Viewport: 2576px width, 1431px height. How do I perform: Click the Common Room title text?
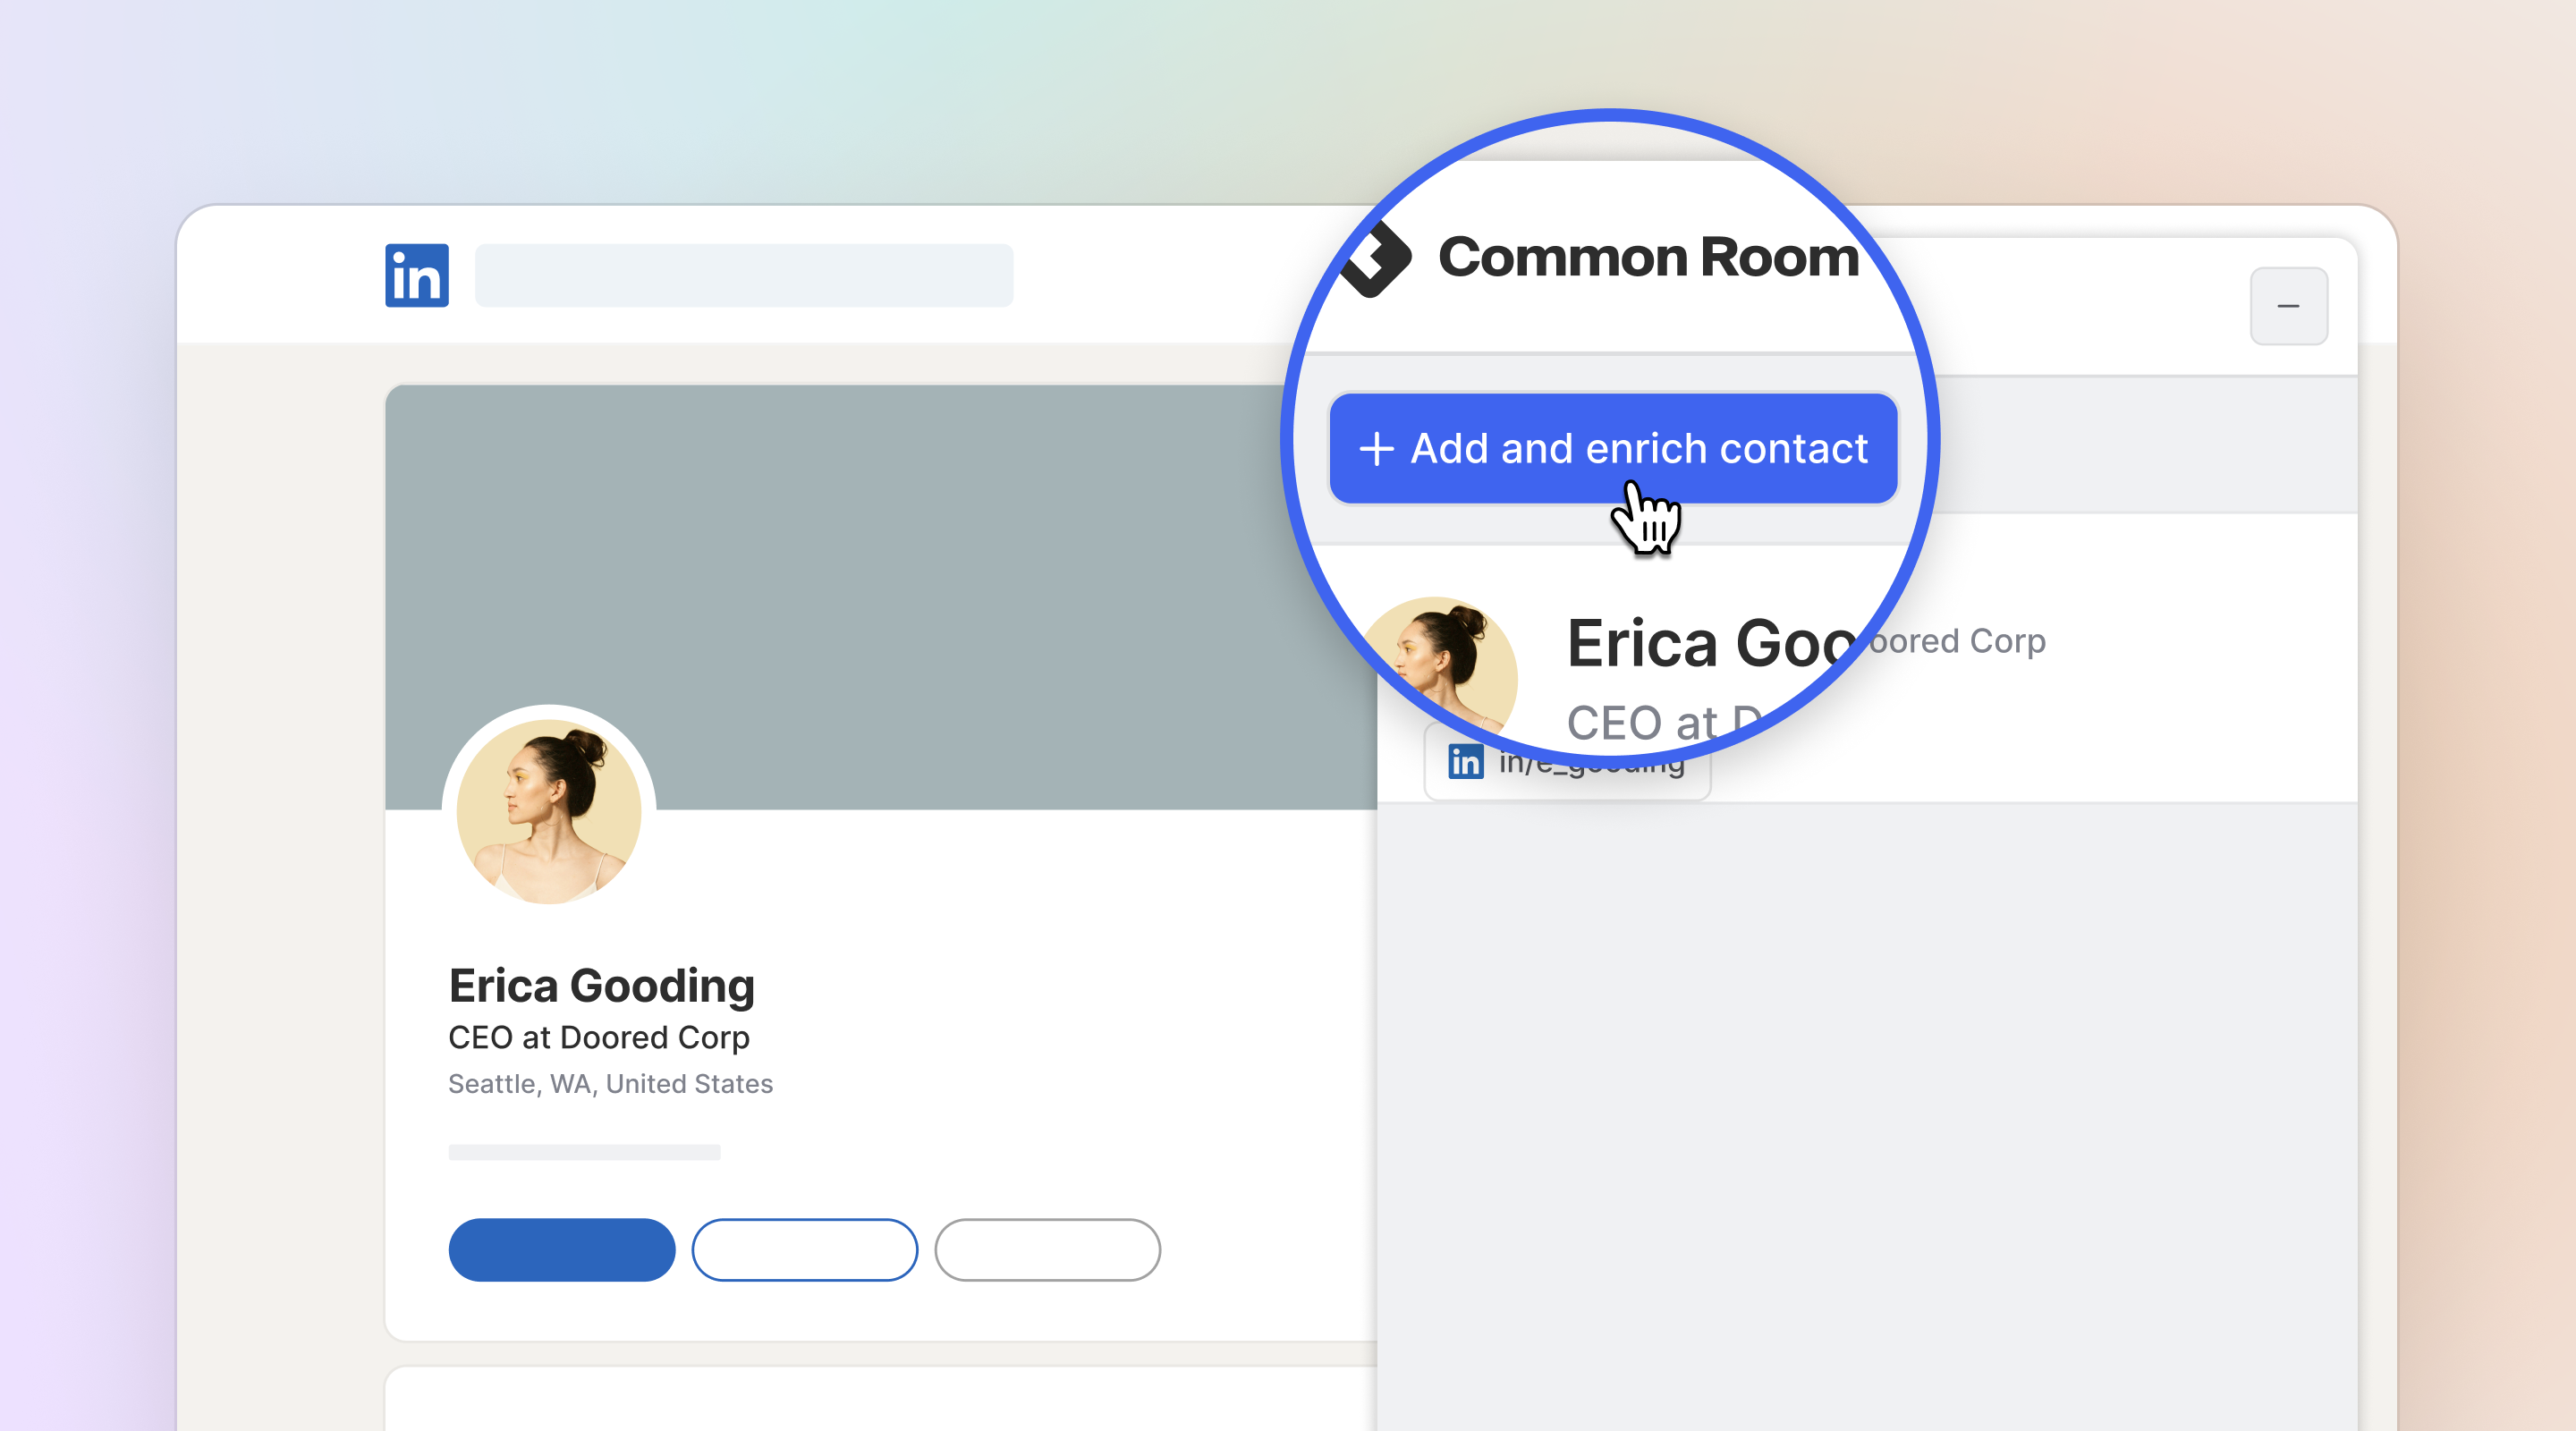click(x=1649, y=257)
